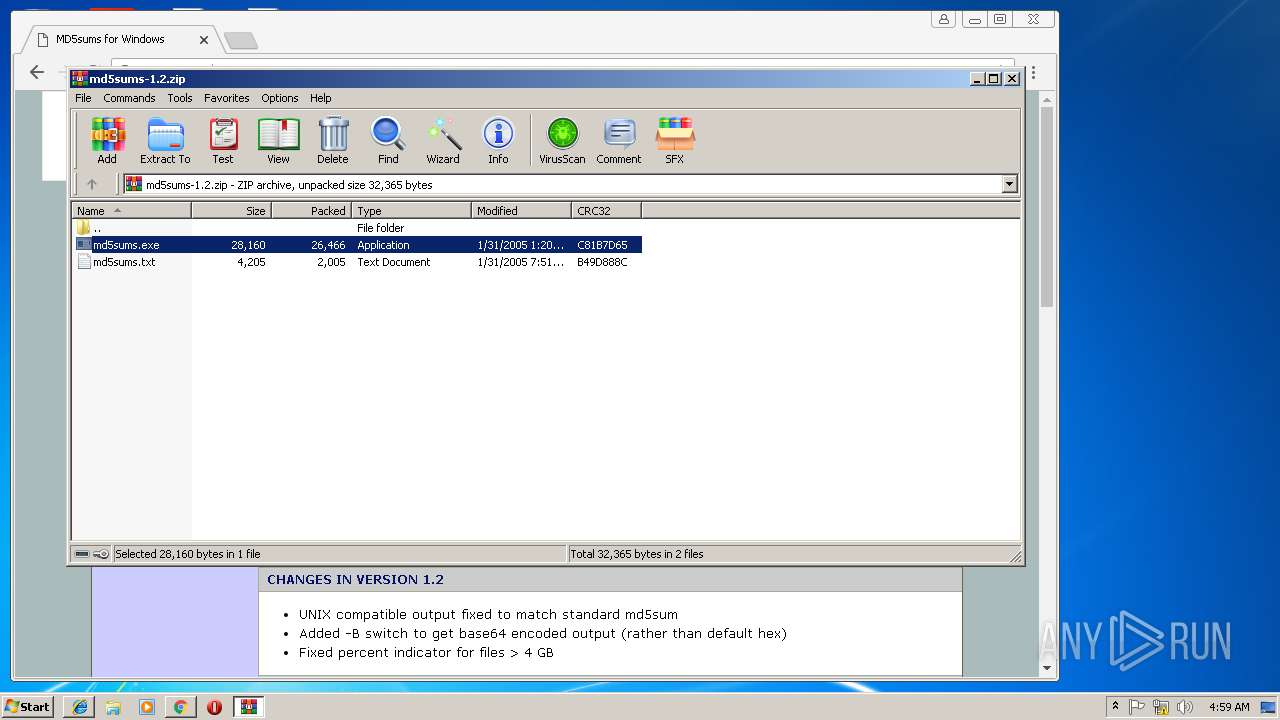Open the Commands menu
This screenshot has height=720, width=1280.
pos(129,98)
